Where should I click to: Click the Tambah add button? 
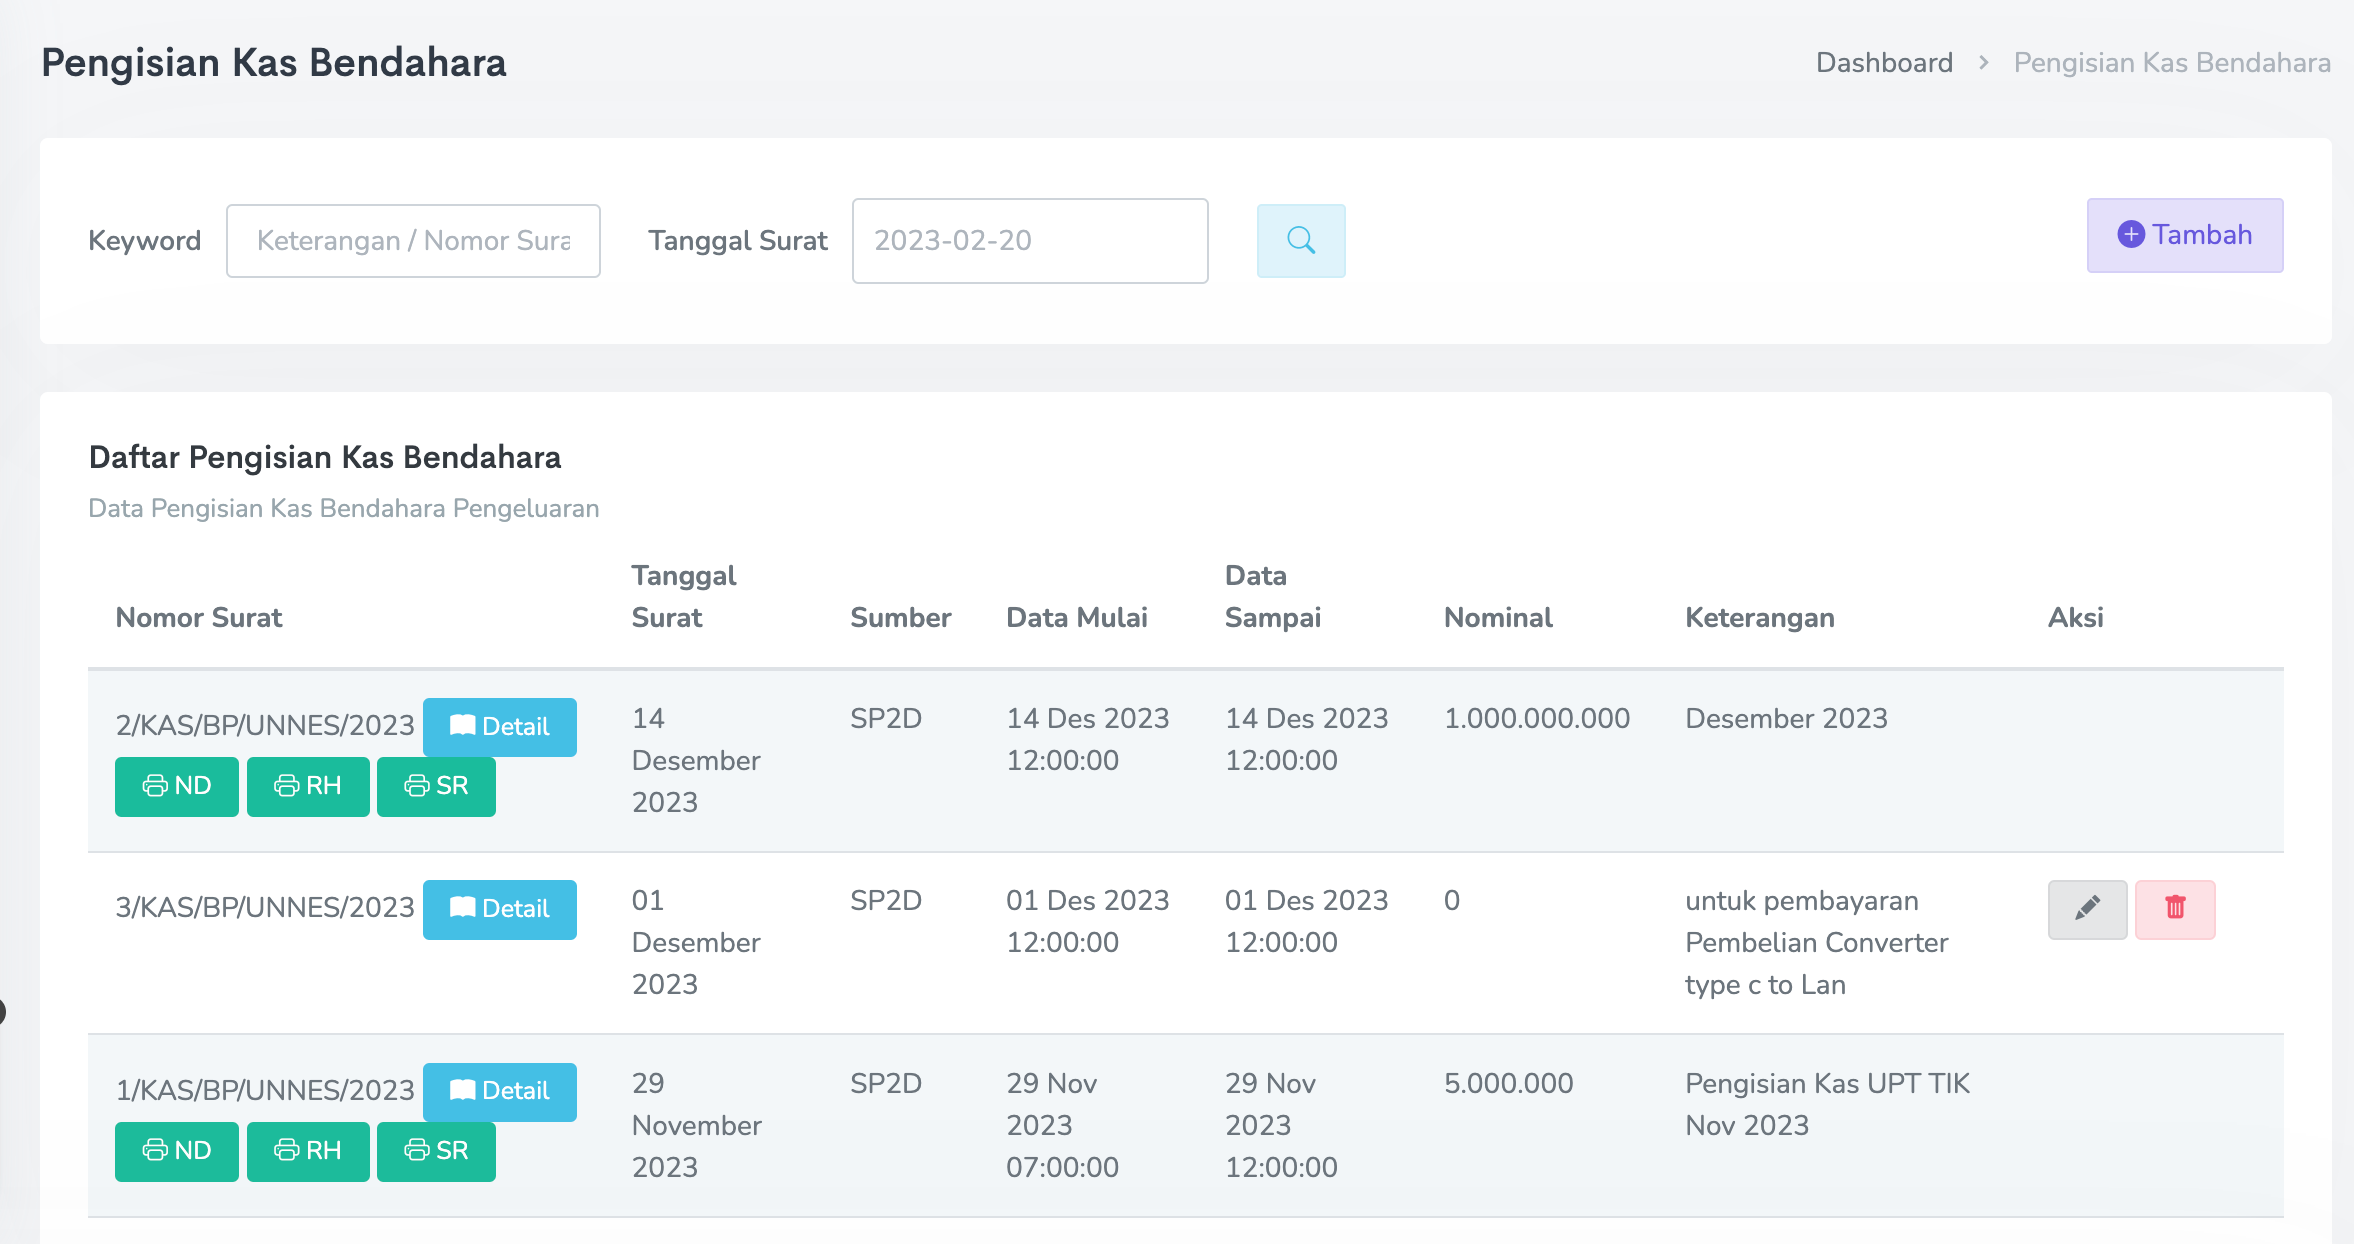tap(2184, 235)
